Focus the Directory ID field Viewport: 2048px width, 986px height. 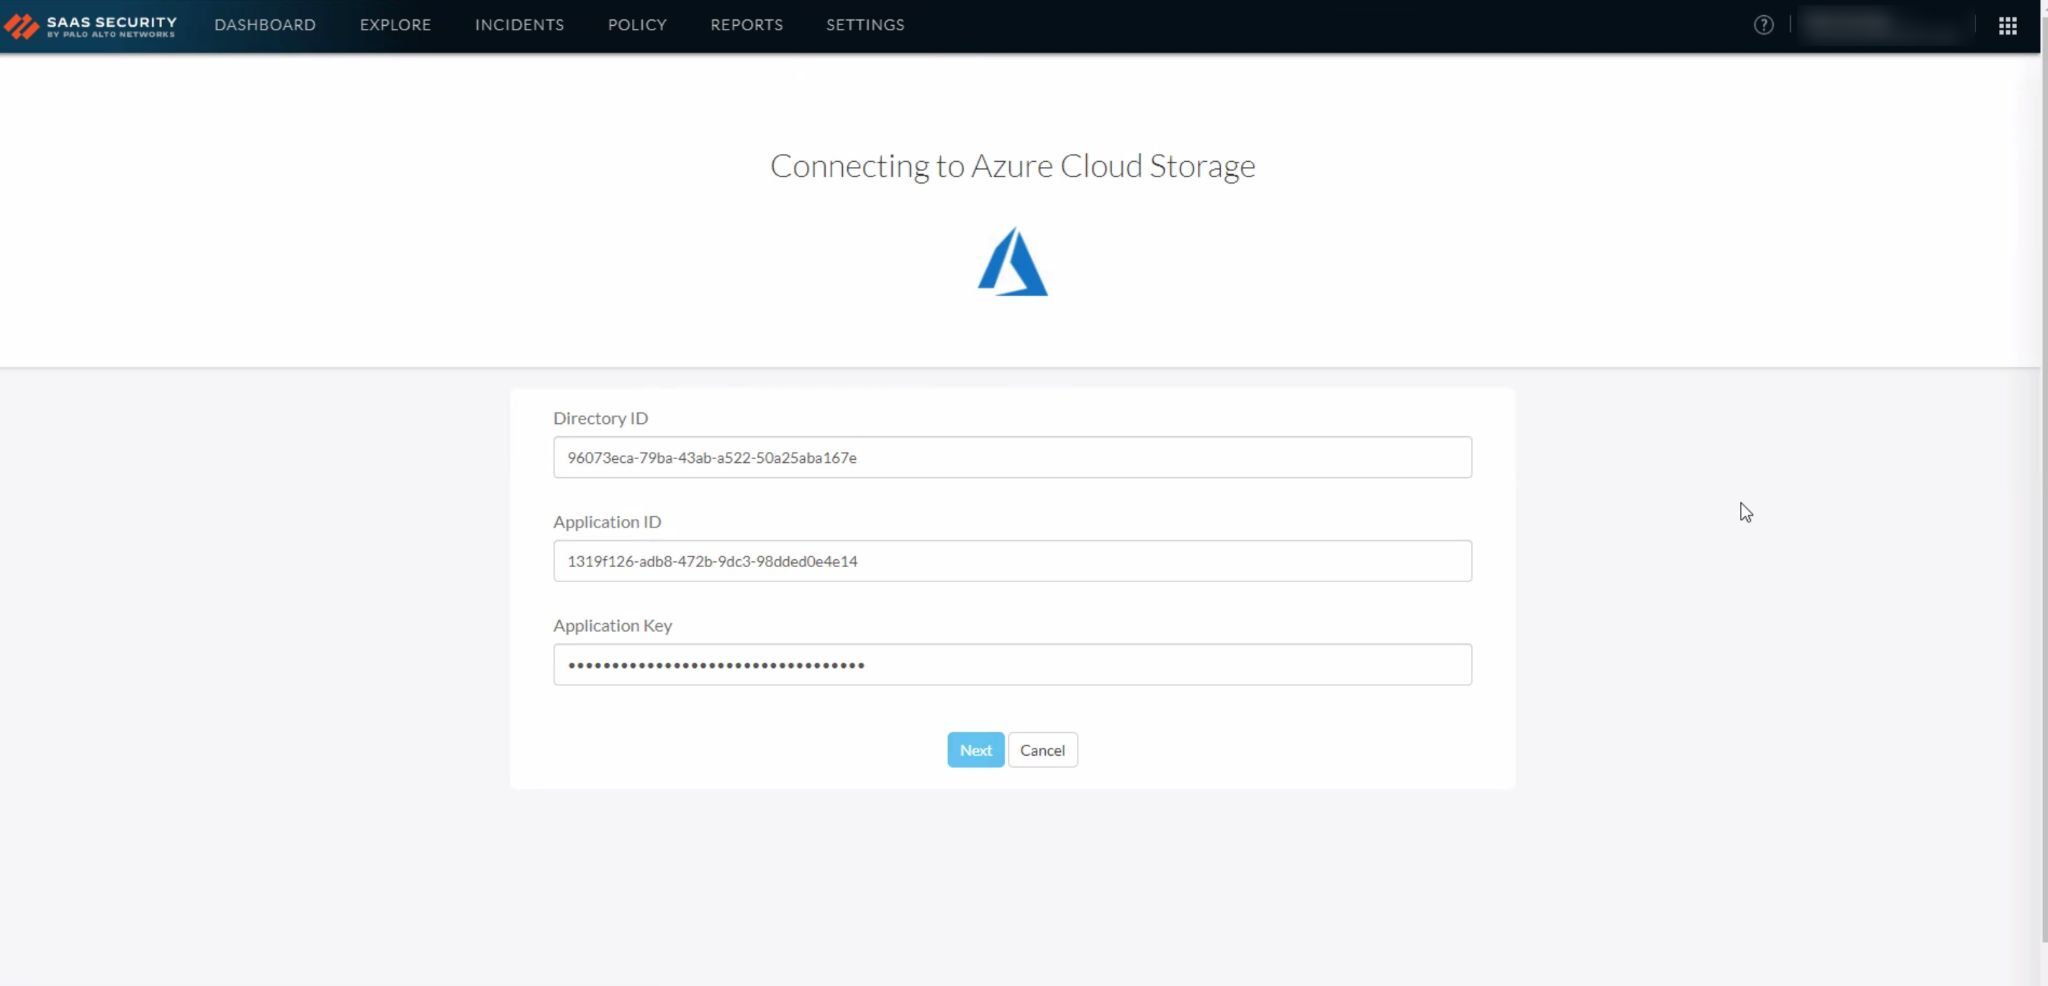pyautogui.click(x=1012, y=457)
